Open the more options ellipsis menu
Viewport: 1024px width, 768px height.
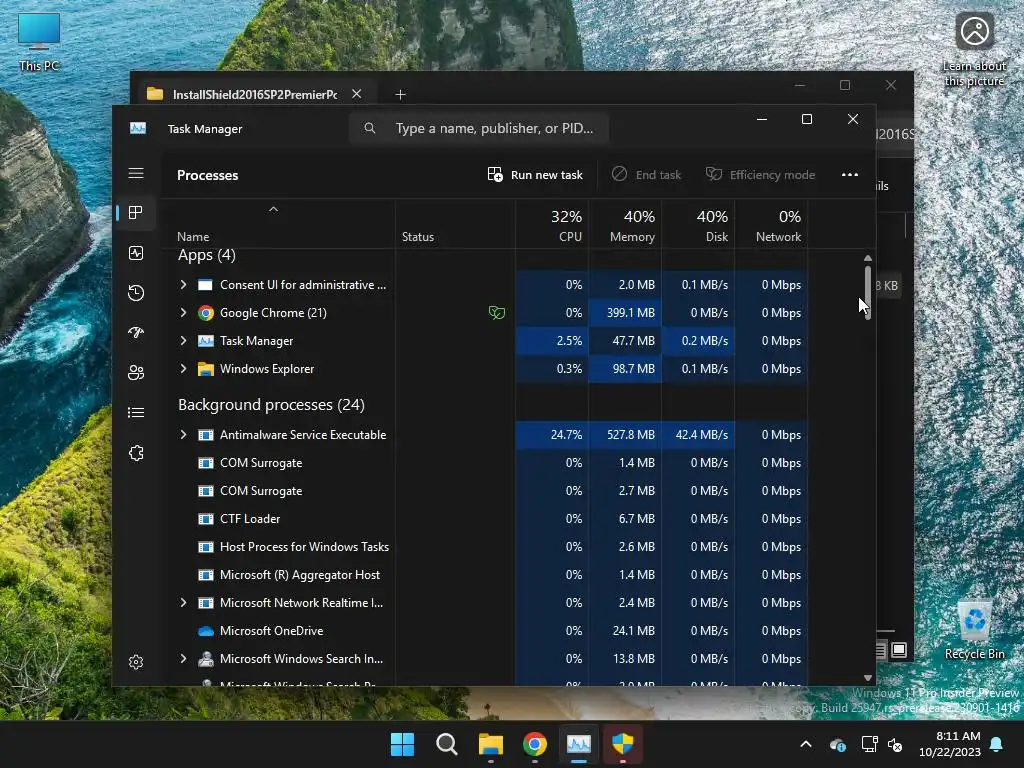click(x=850, y=174)
